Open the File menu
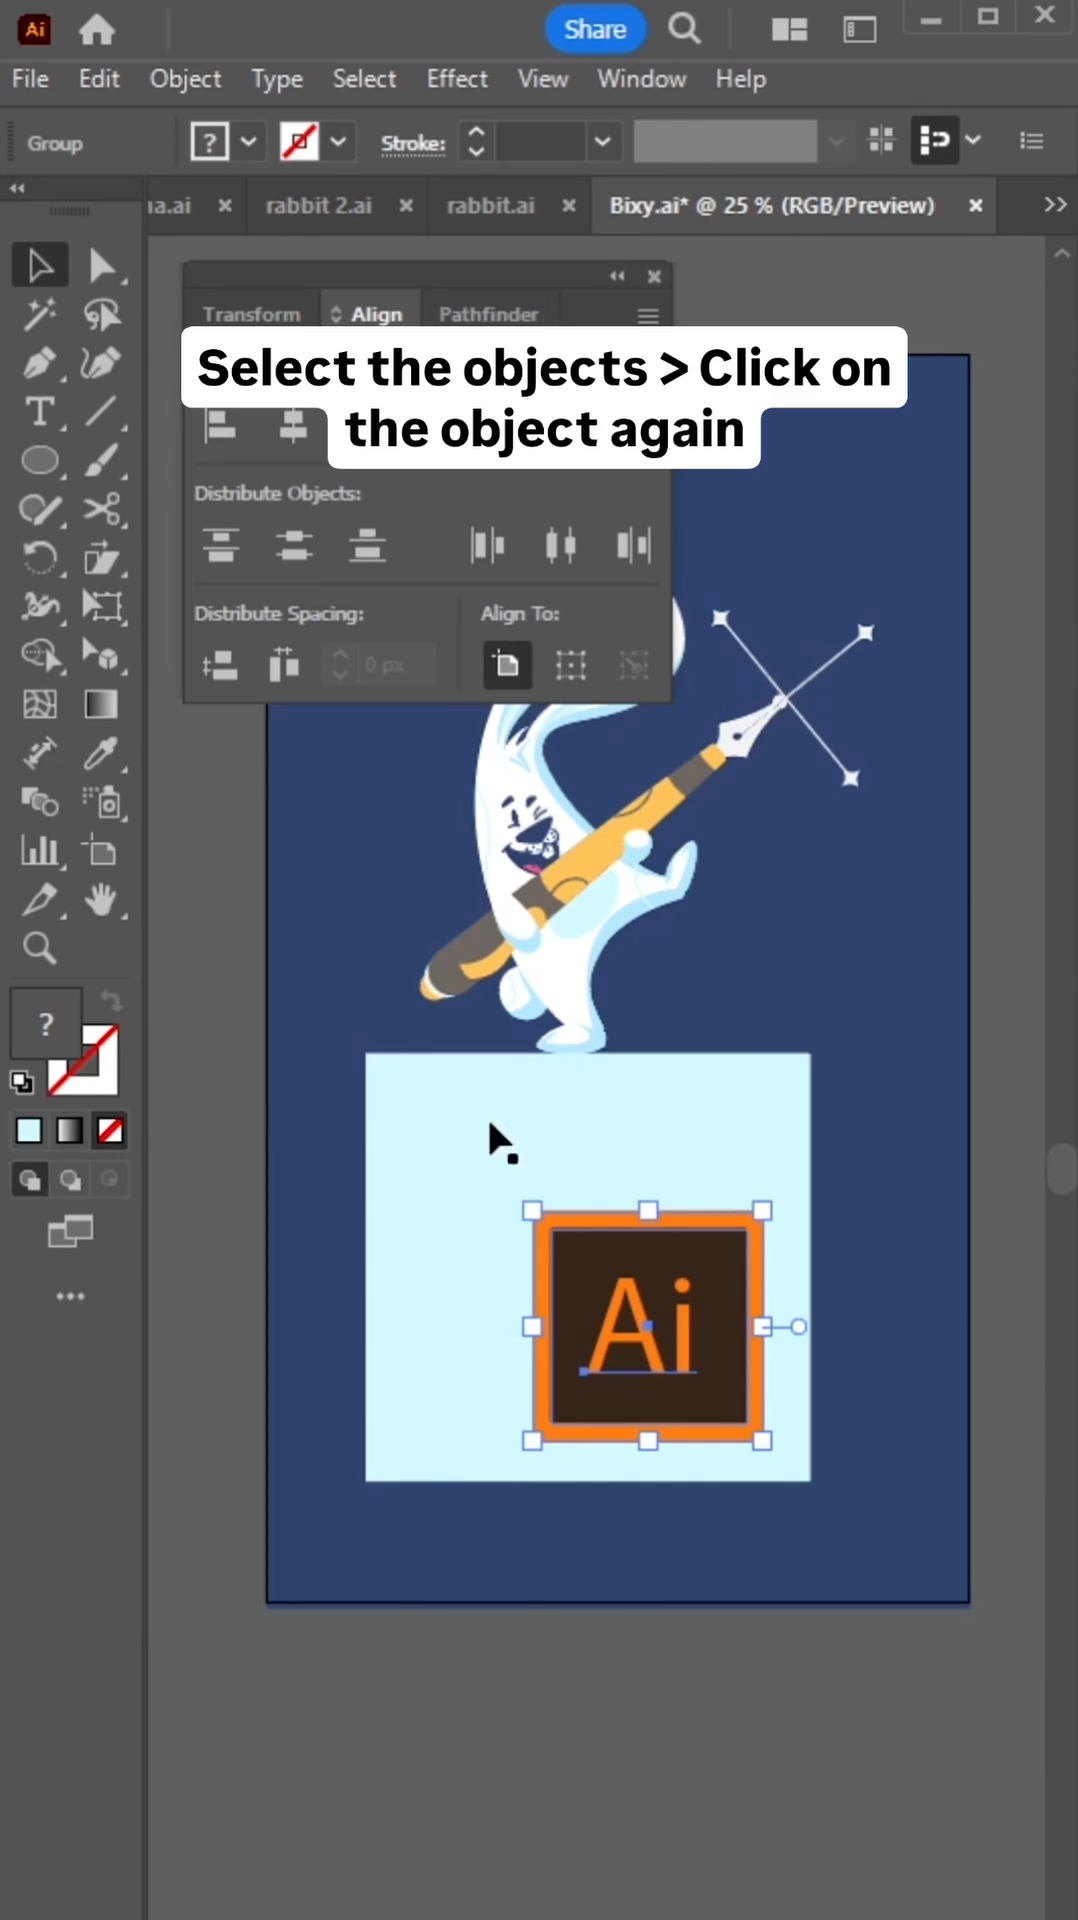This screenshot has width=1078, height=1920. (x=30, y=79)
